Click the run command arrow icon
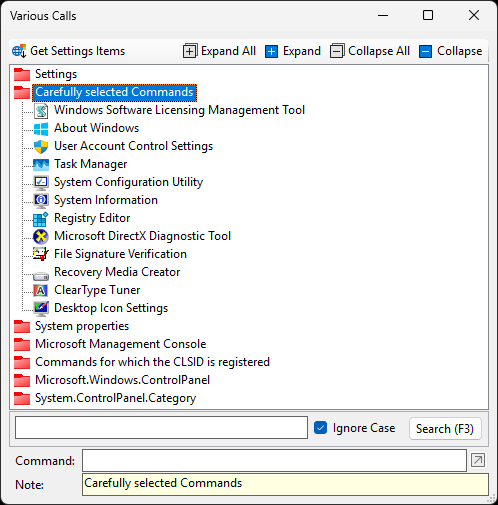 478,460
